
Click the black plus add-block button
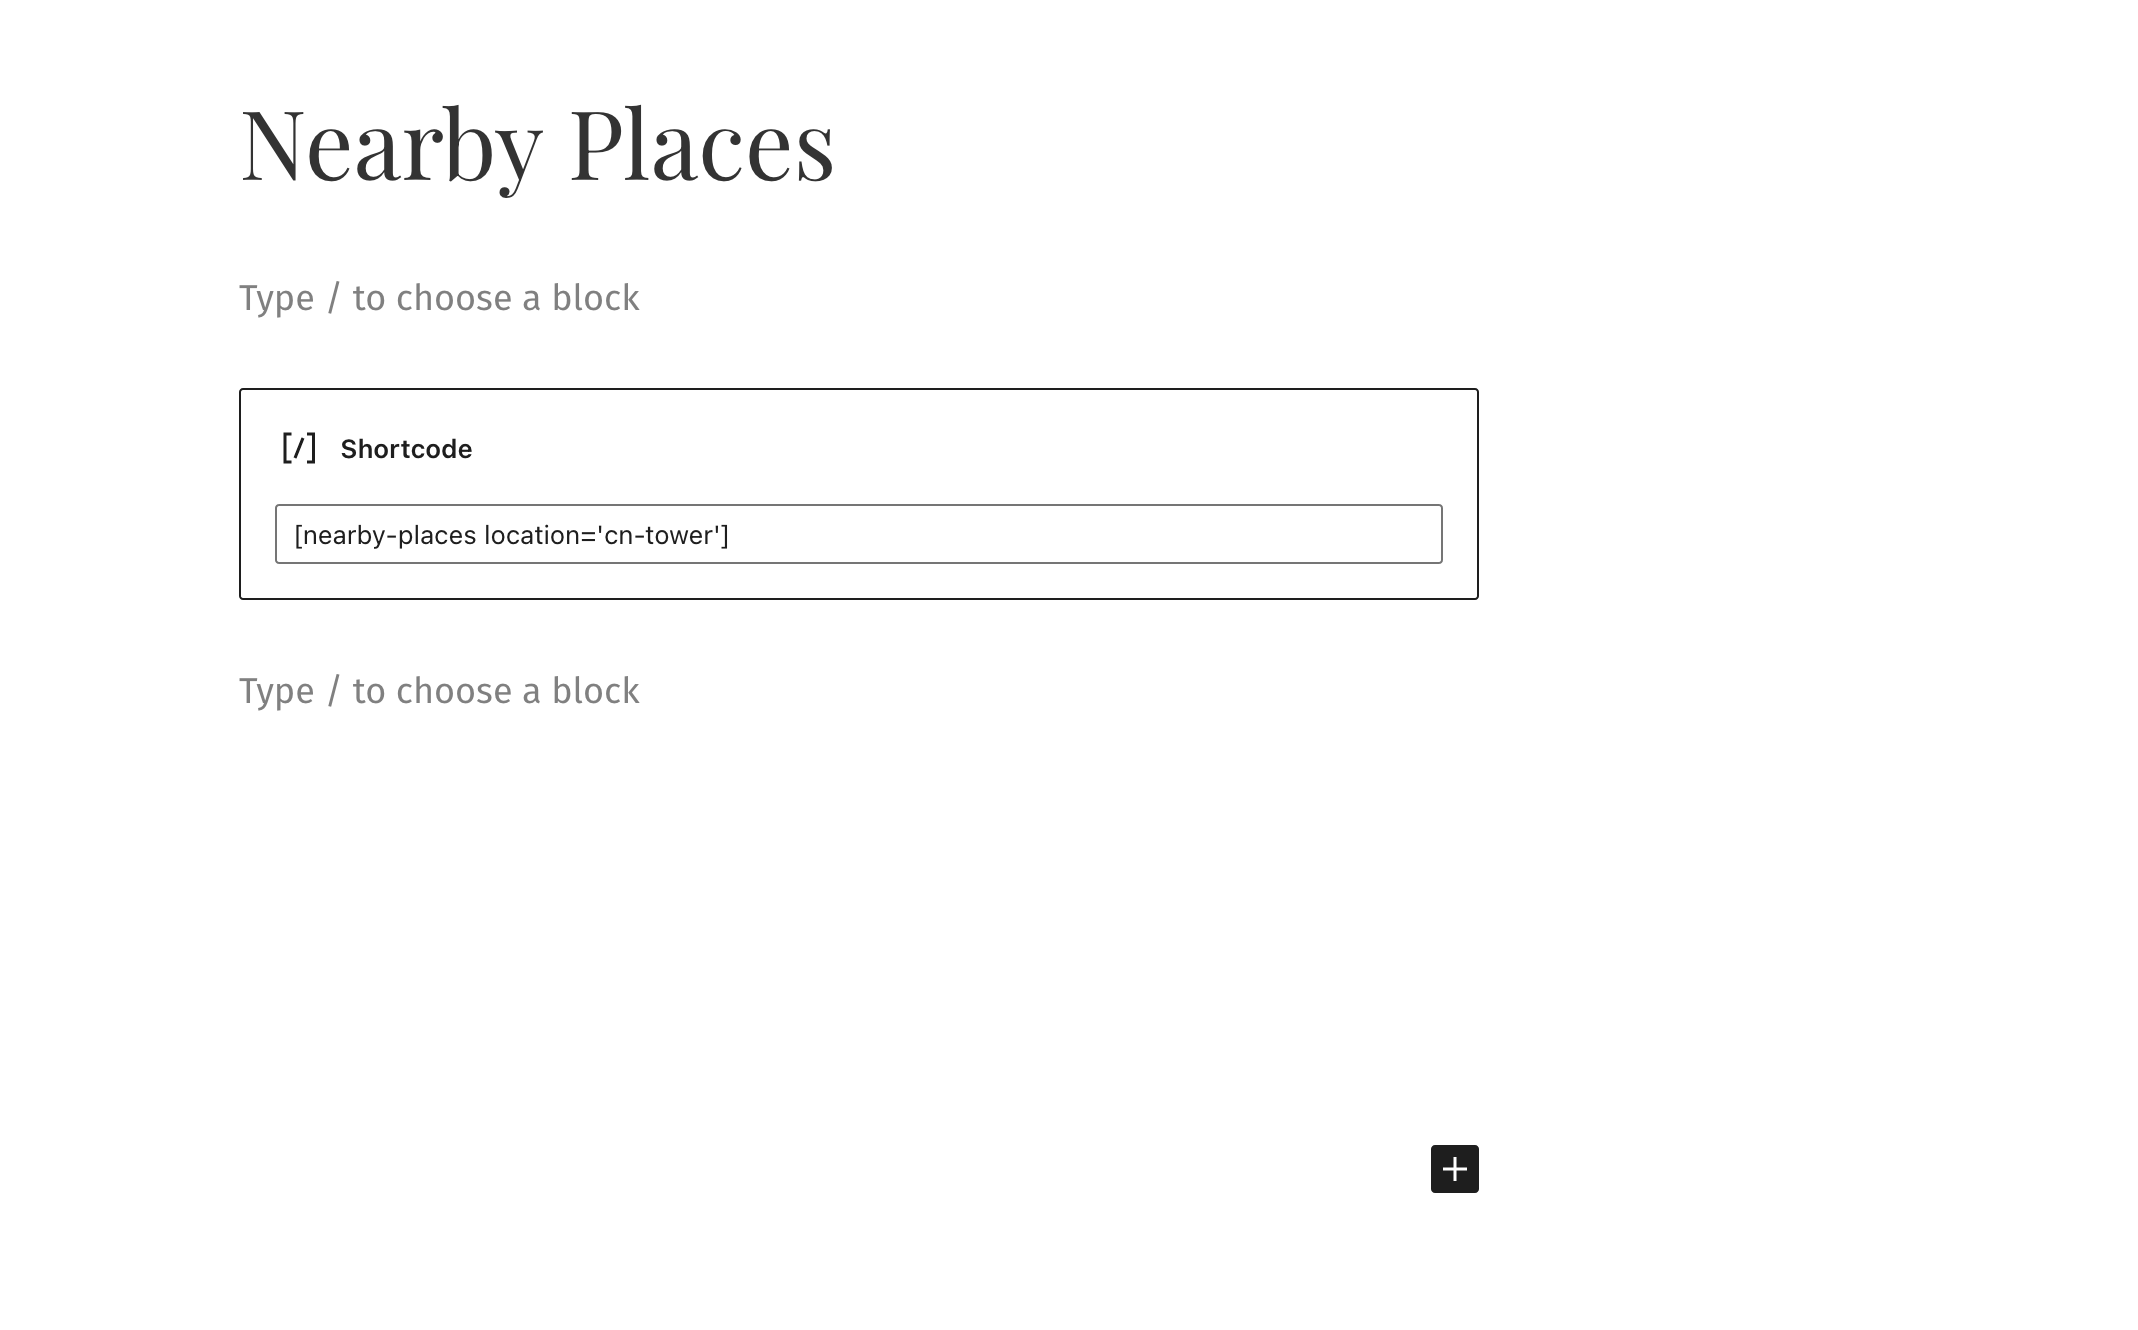click(x=1454, y=1168)
